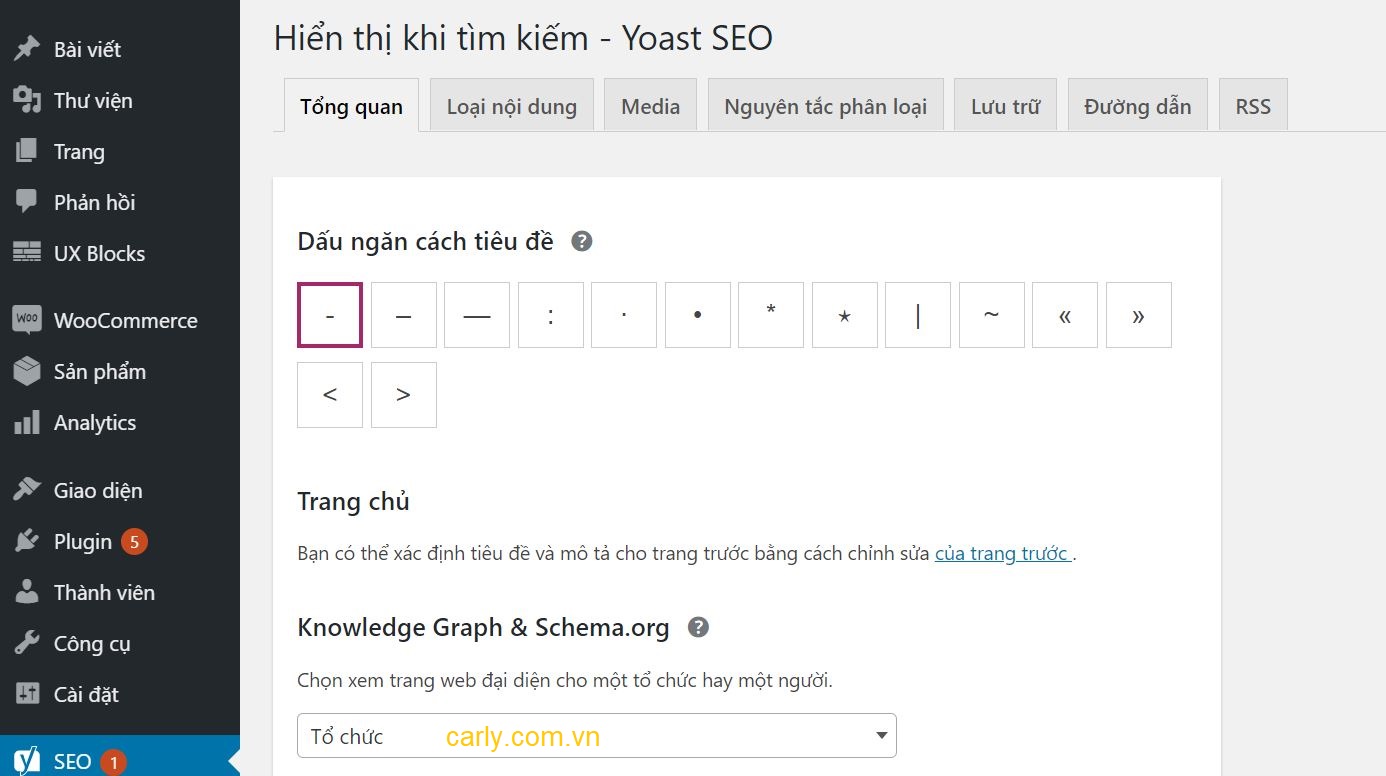Click the SEO notification badge

coord(113,762)
